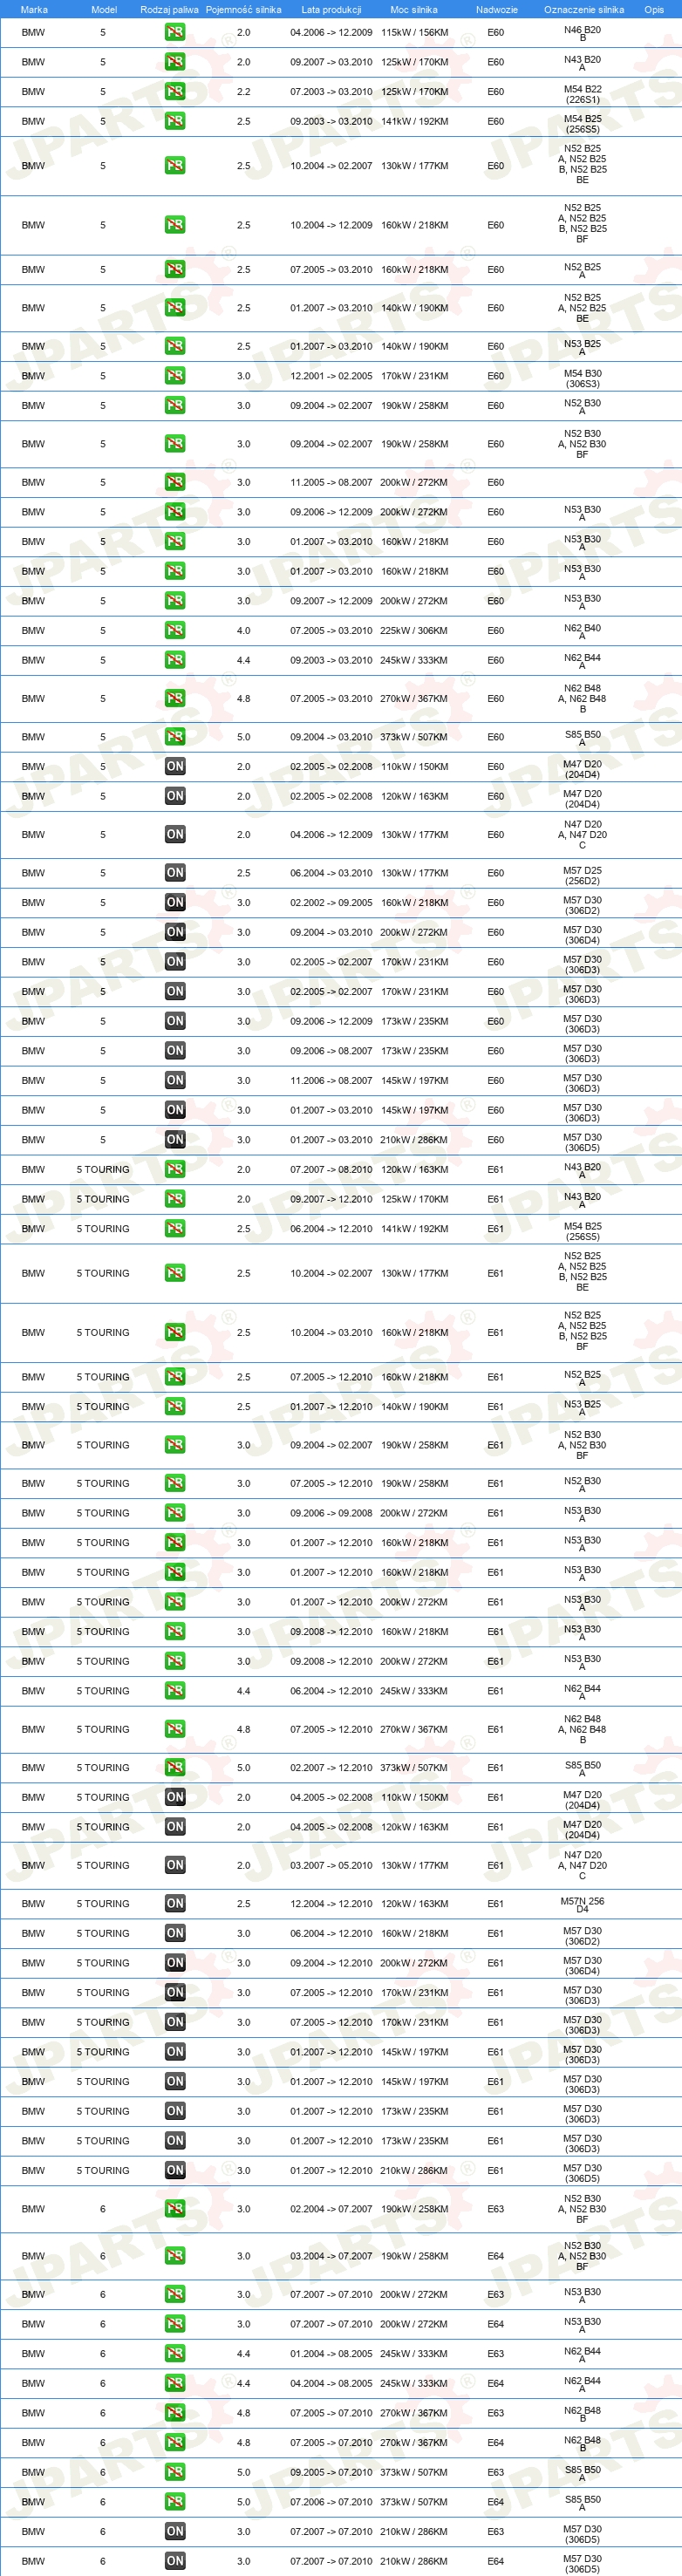Click the Moc silnika column header
Viewport: 682px width, 2576px height.
pyautogui.click(x=414, y=10)
